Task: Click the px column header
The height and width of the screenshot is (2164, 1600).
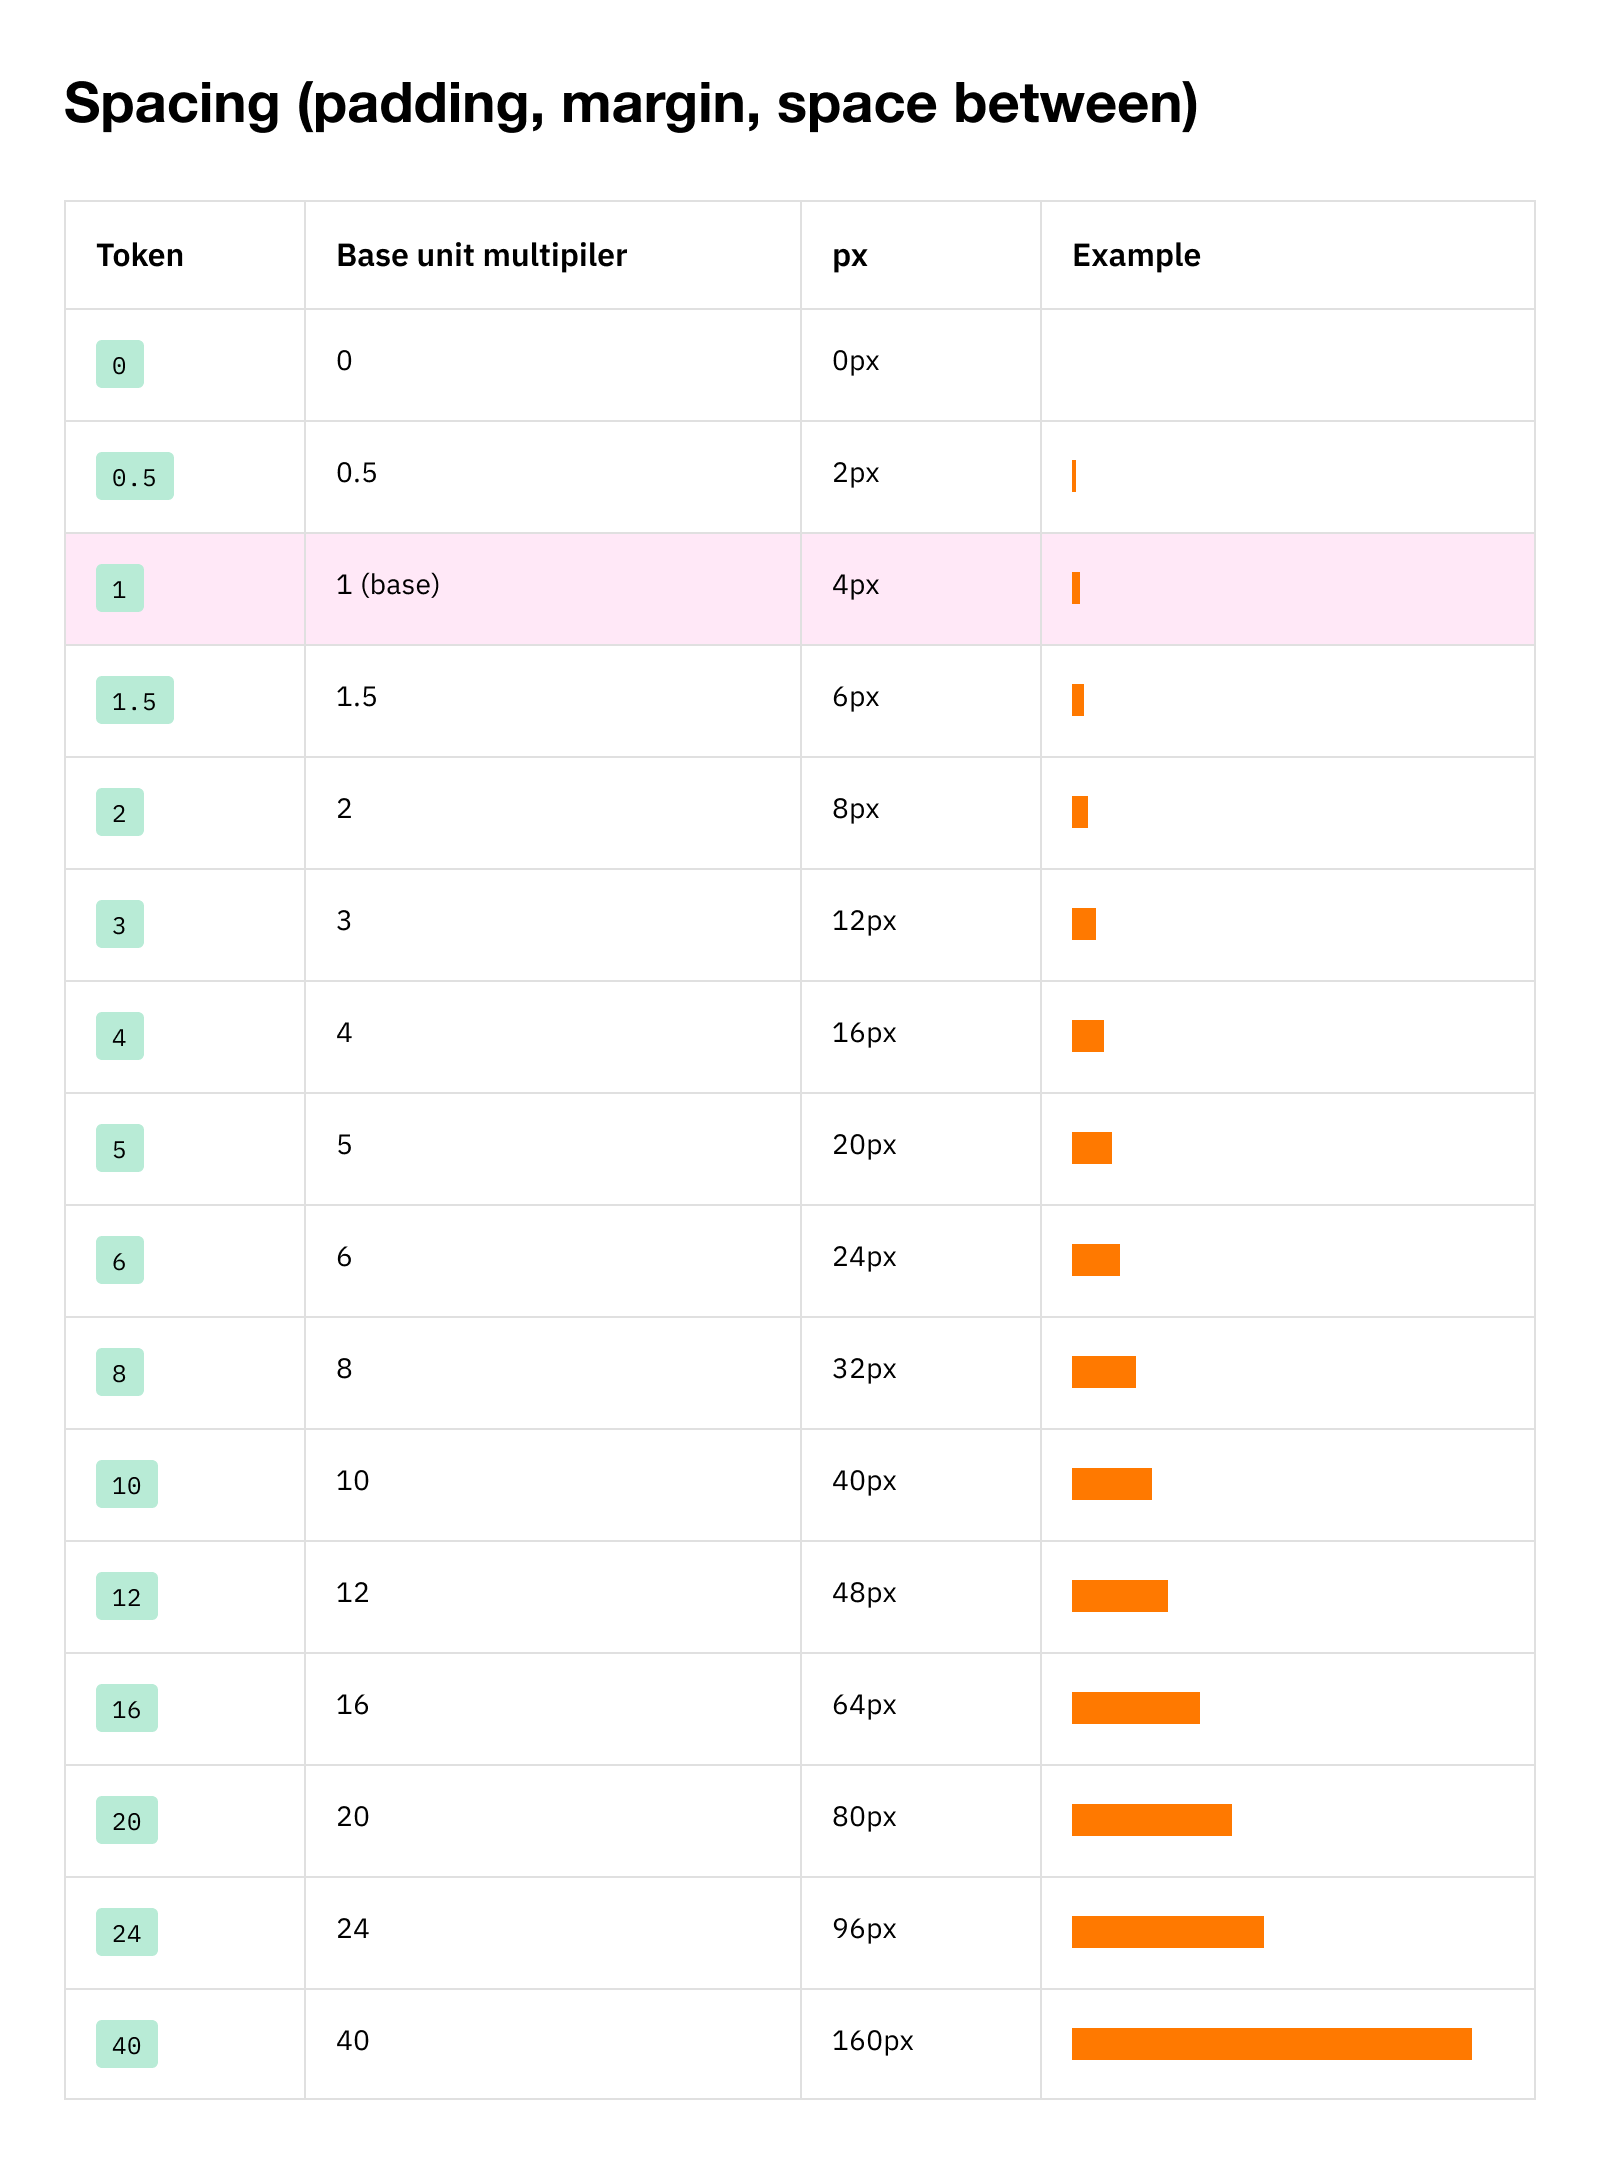Action: [849, 256]
